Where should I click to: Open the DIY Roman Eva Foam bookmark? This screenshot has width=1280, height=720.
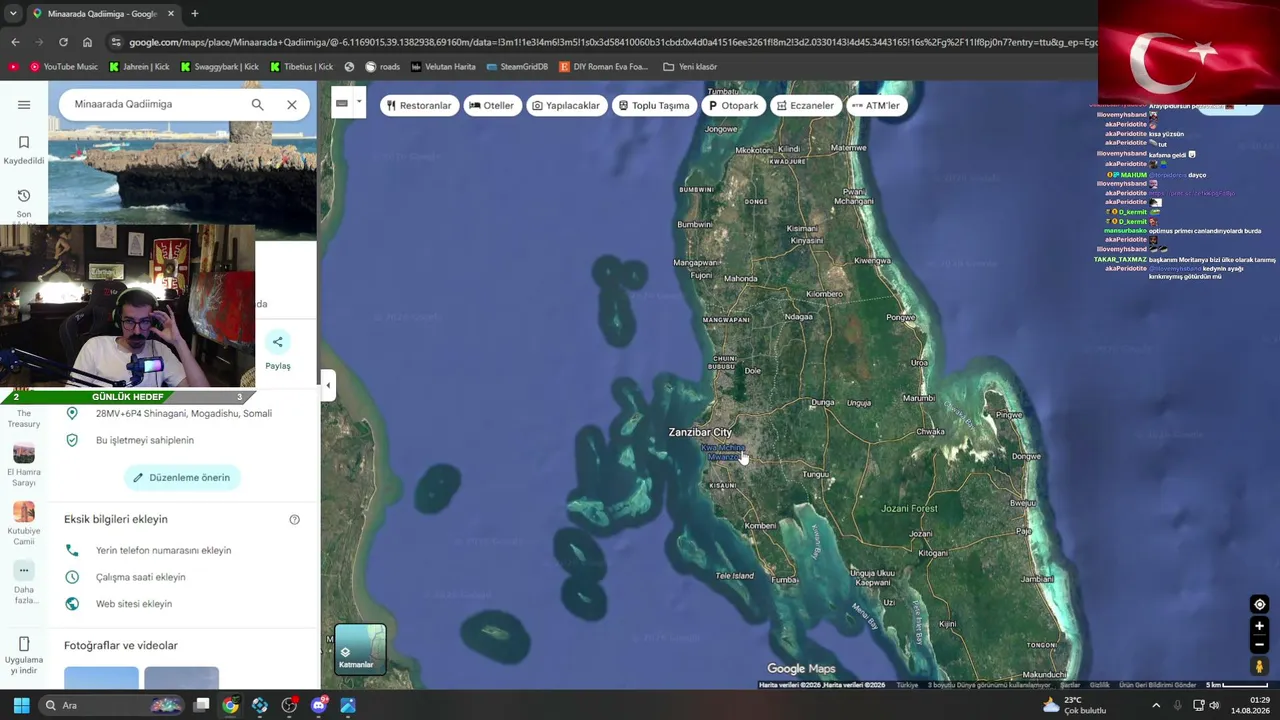[x=604, y=67]
